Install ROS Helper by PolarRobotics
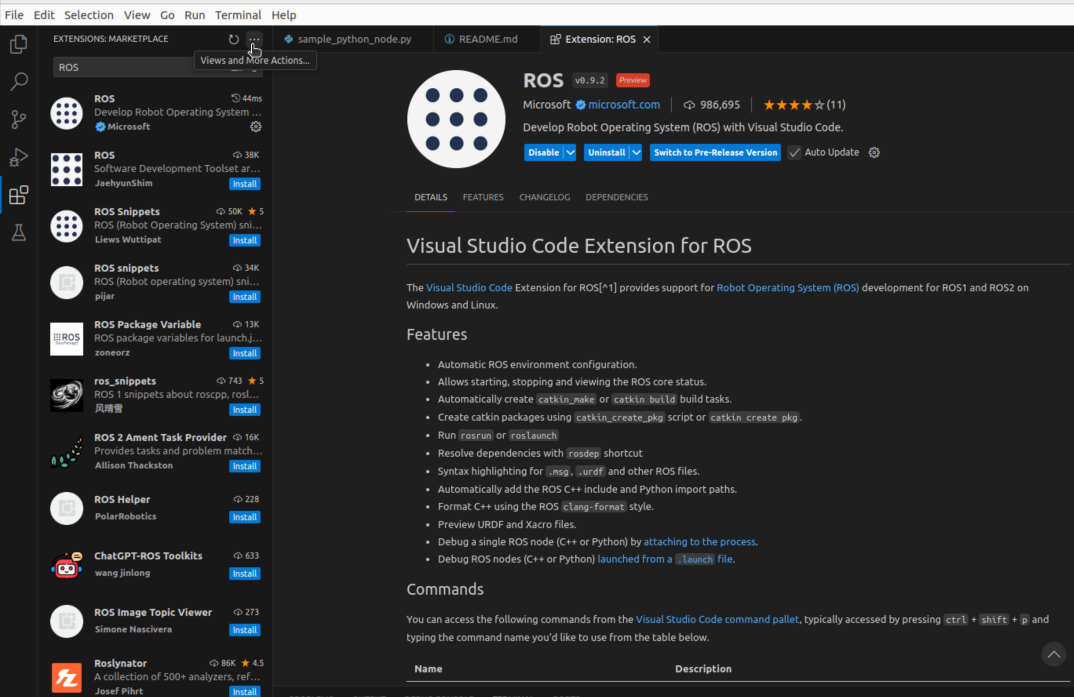The height and width of the screenshot is (697, 1074). [x=245, y=517]
